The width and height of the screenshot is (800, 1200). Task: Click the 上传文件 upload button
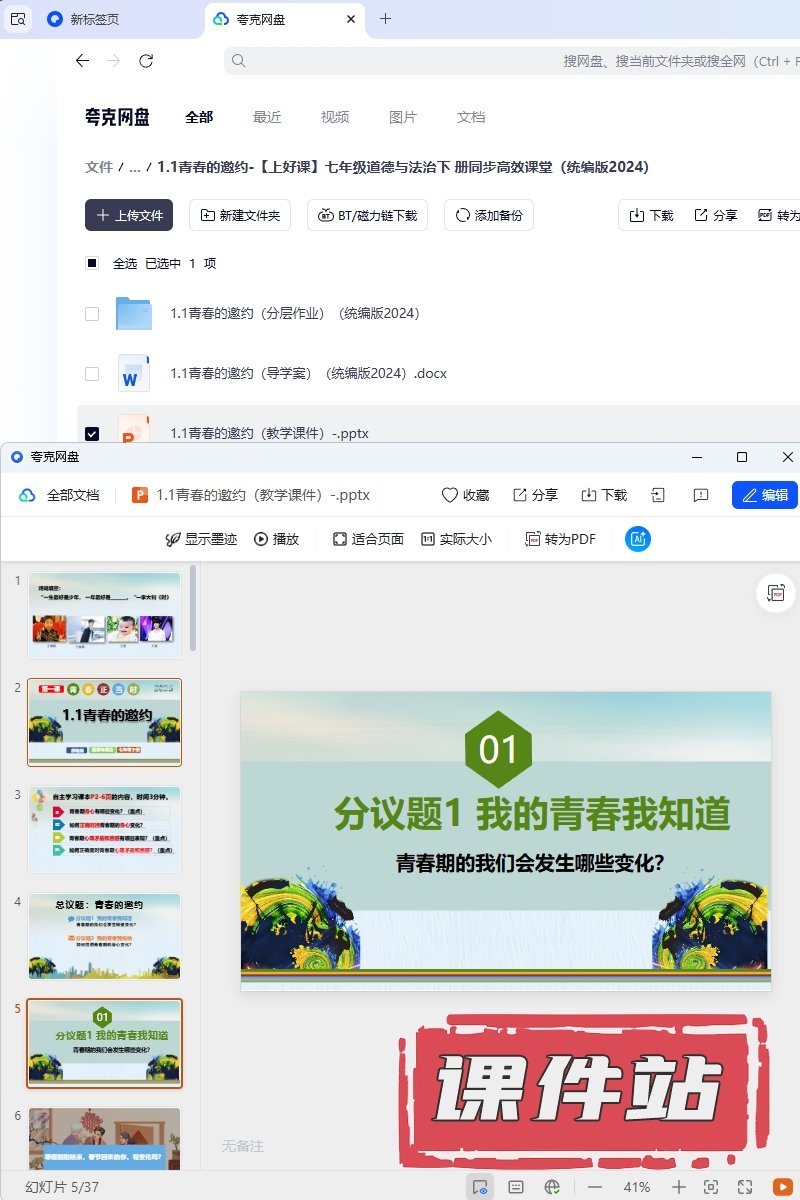click(x=129, y=215)
